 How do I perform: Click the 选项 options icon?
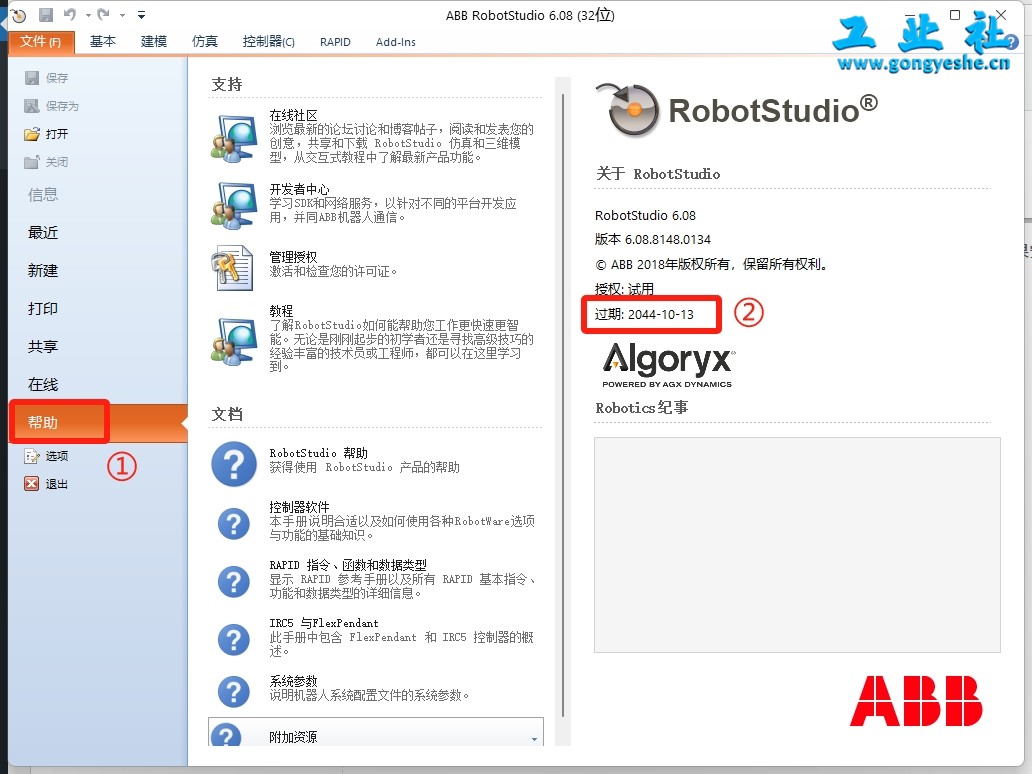coord(32,456)
